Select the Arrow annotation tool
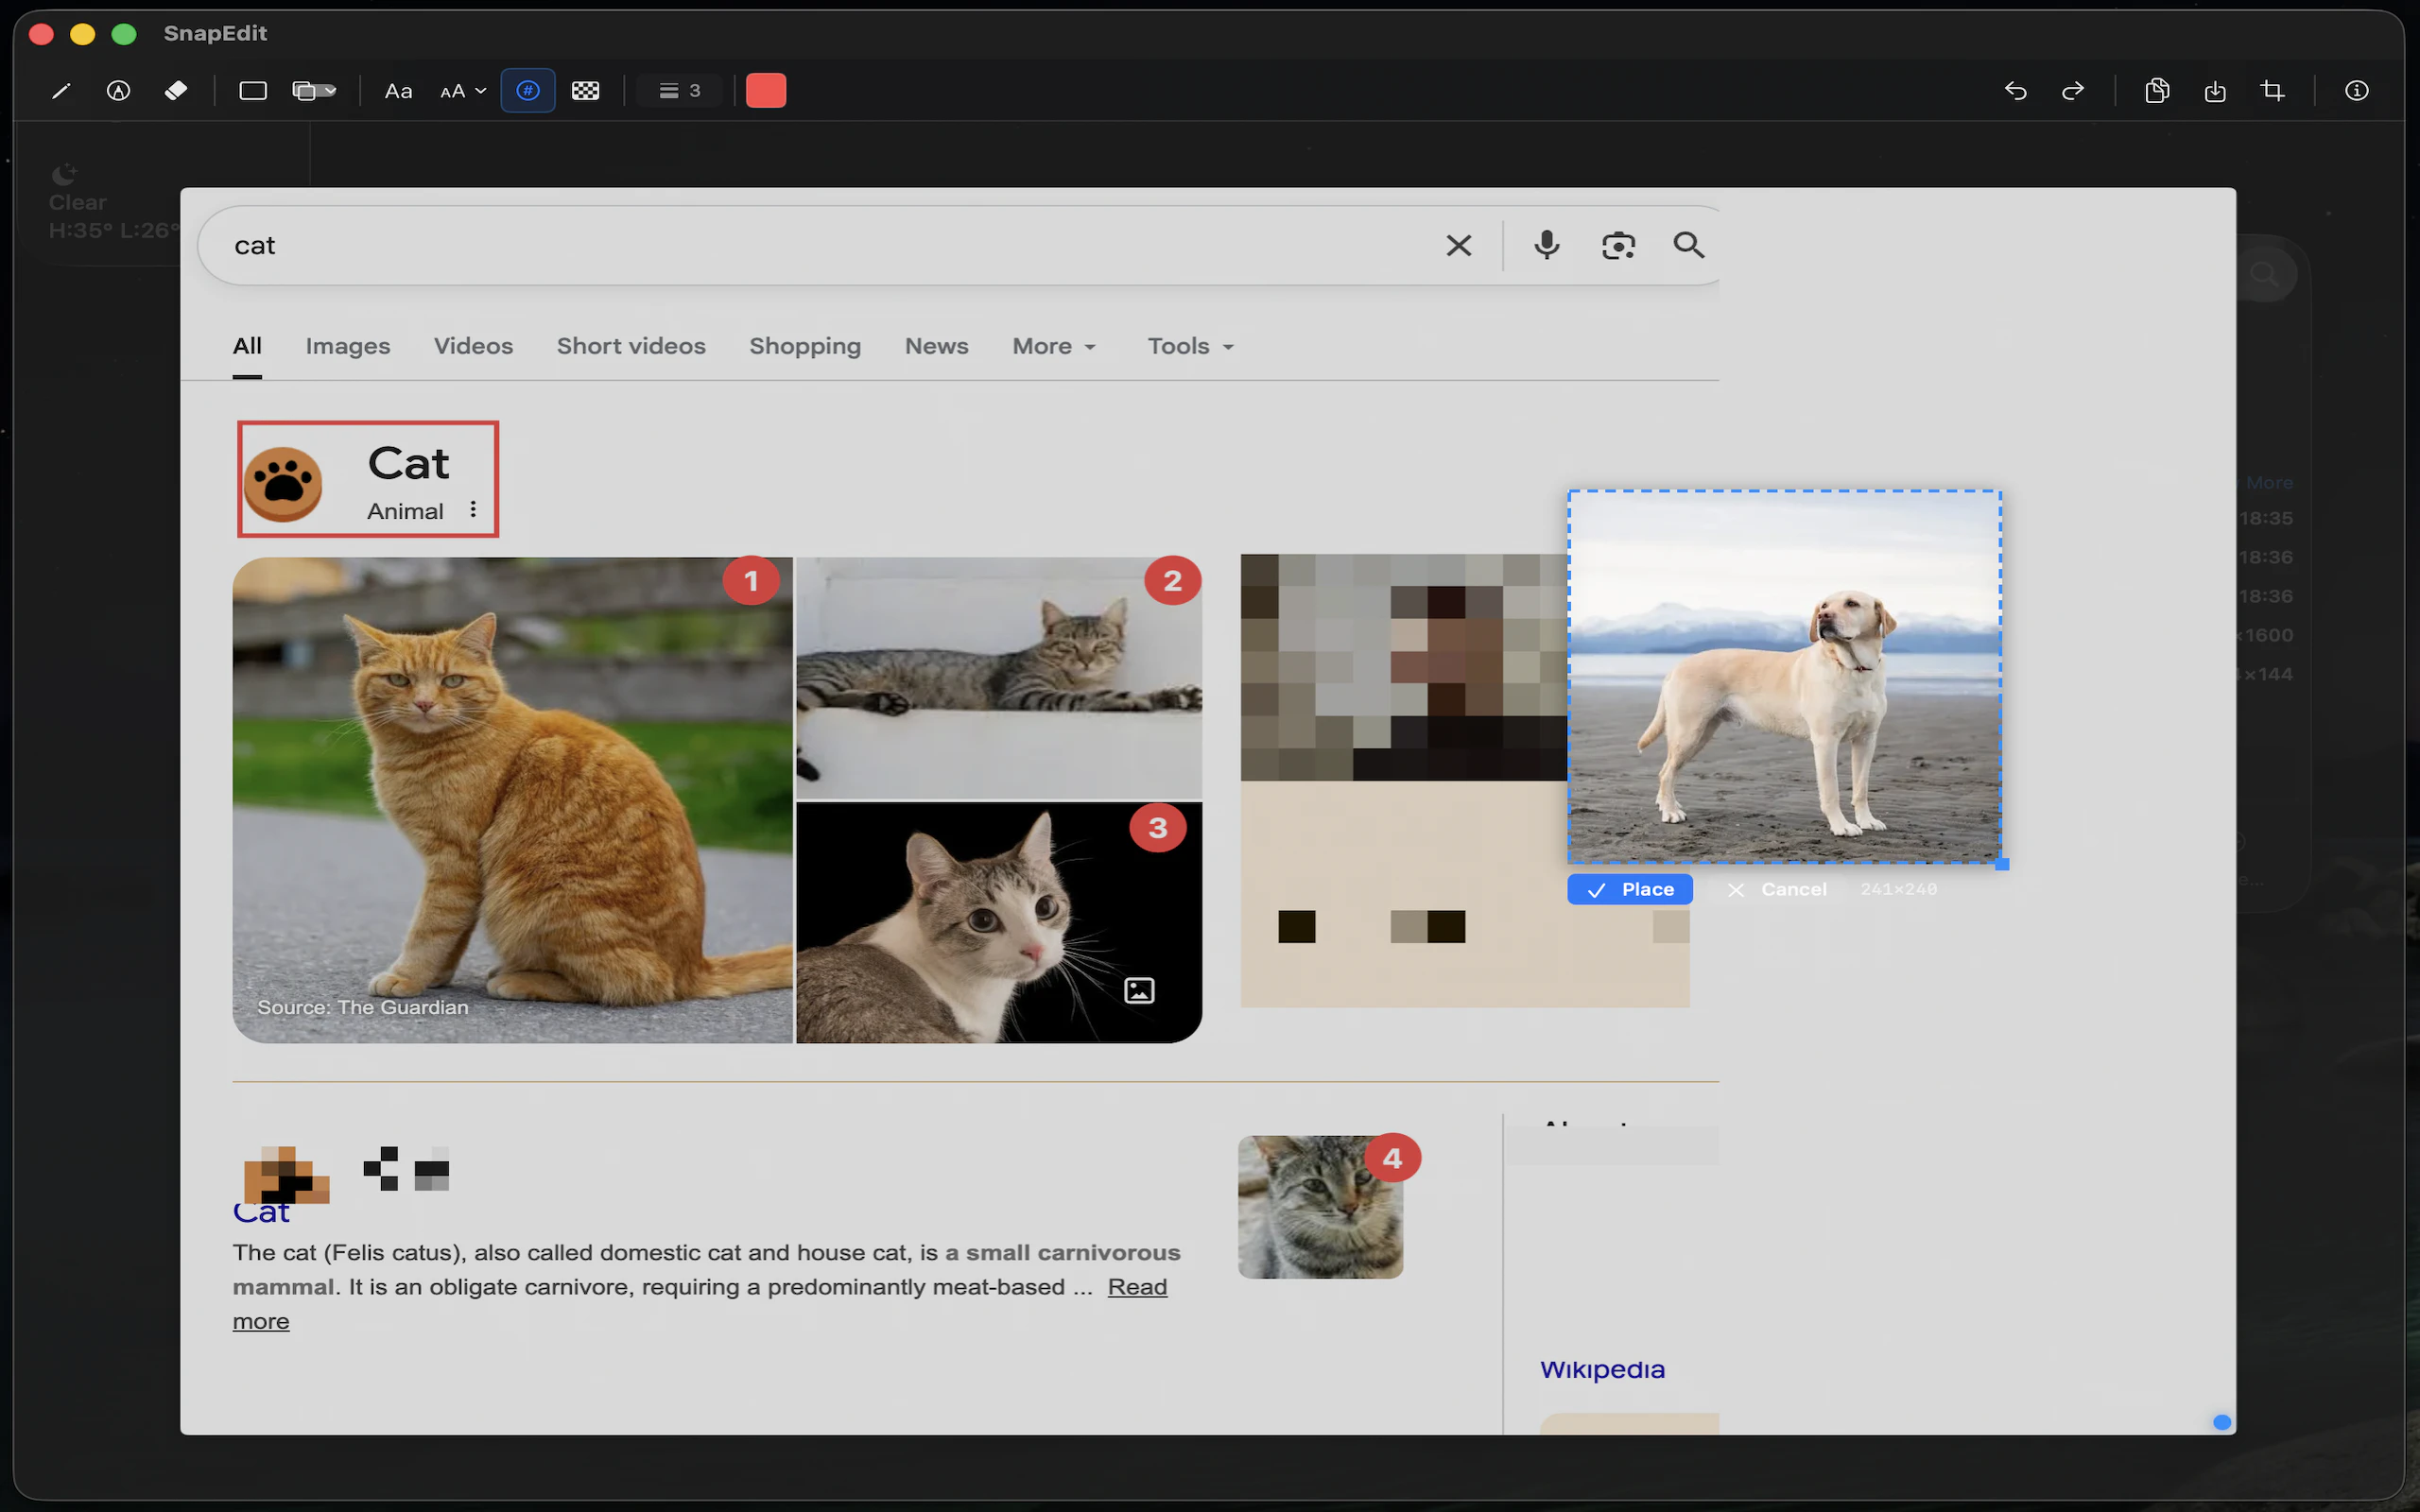This screenshot has height=1512, width=2420. 119,91
